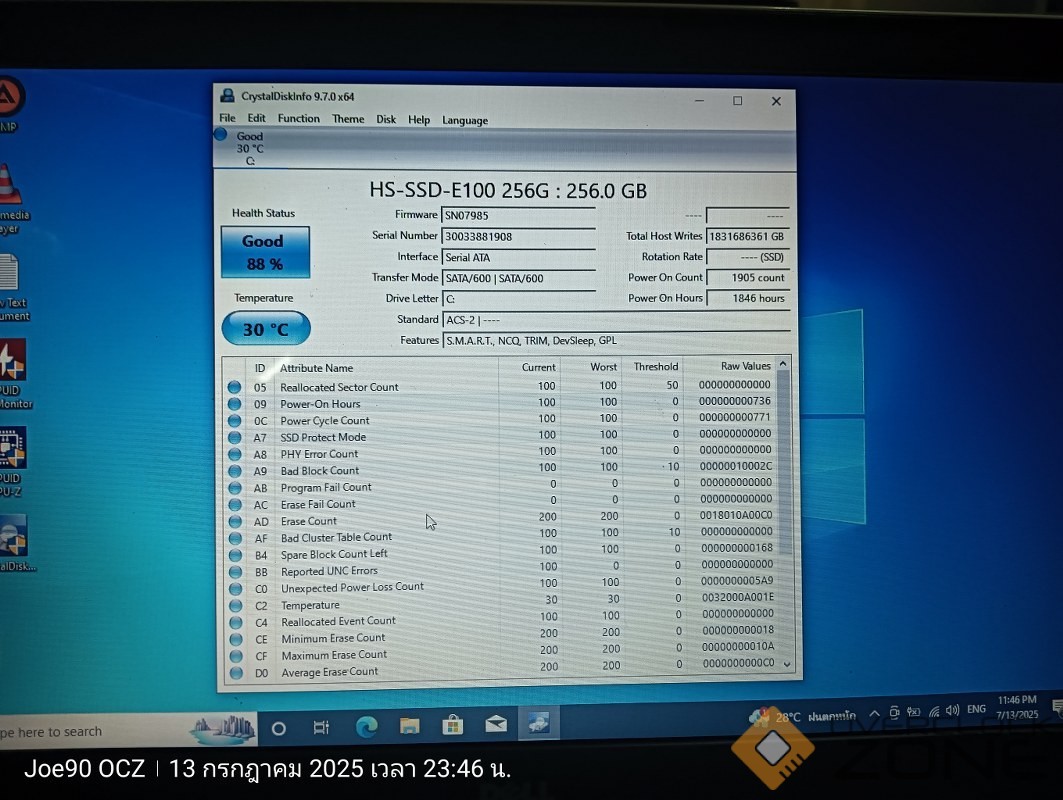
Task: Open the volume speaker tray icon
Action: (952, 711)
